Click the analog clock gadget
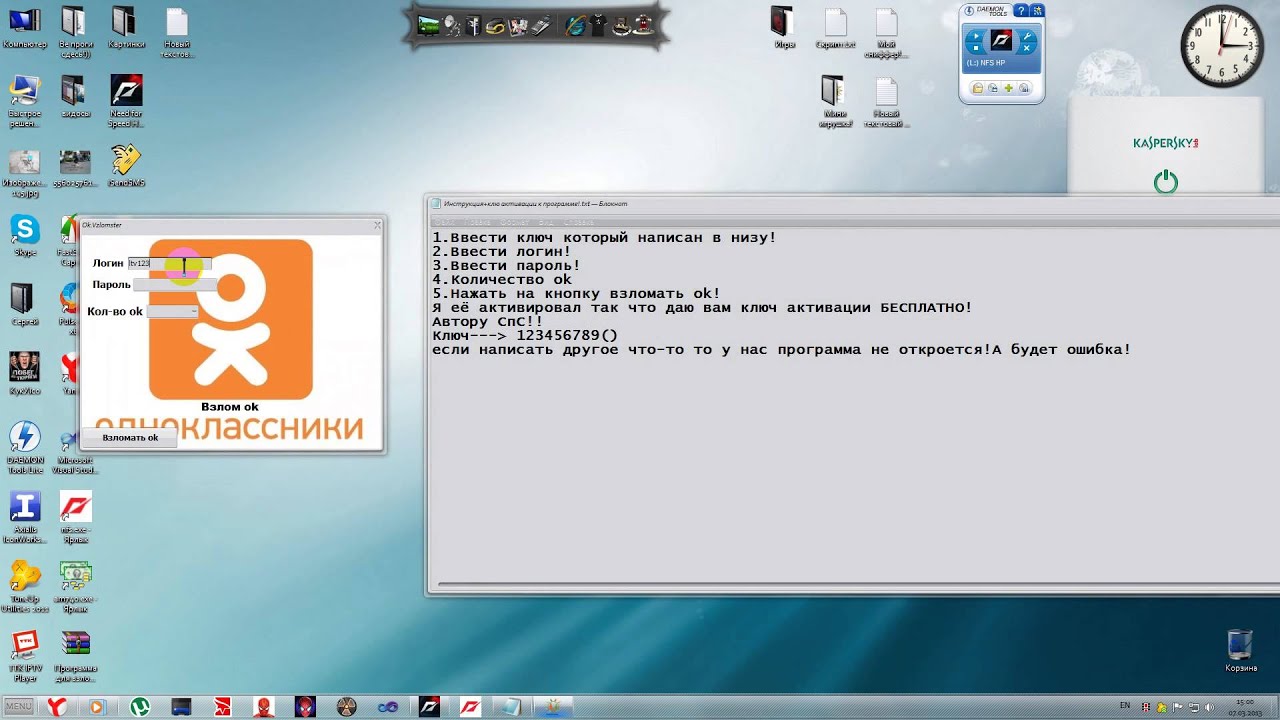Viewport: 1280px width, 720px height. pos(1221,46)
